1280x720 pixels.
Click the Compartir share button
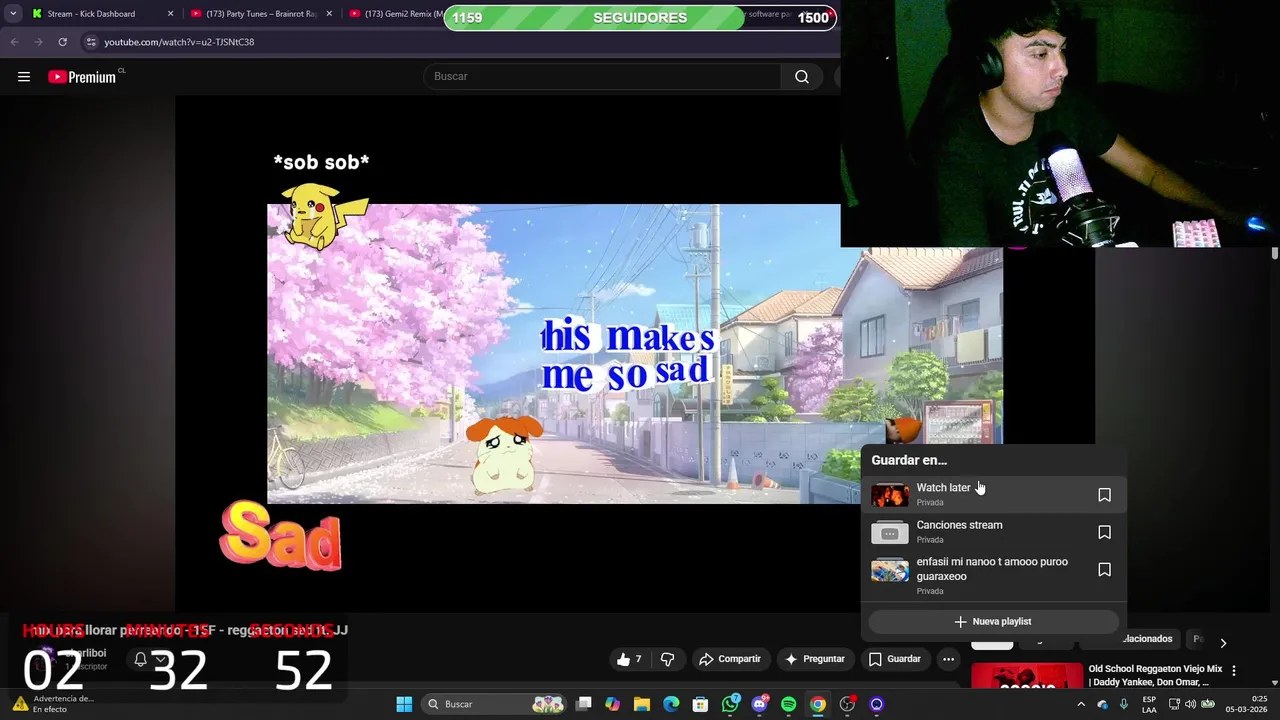[730, 659]
